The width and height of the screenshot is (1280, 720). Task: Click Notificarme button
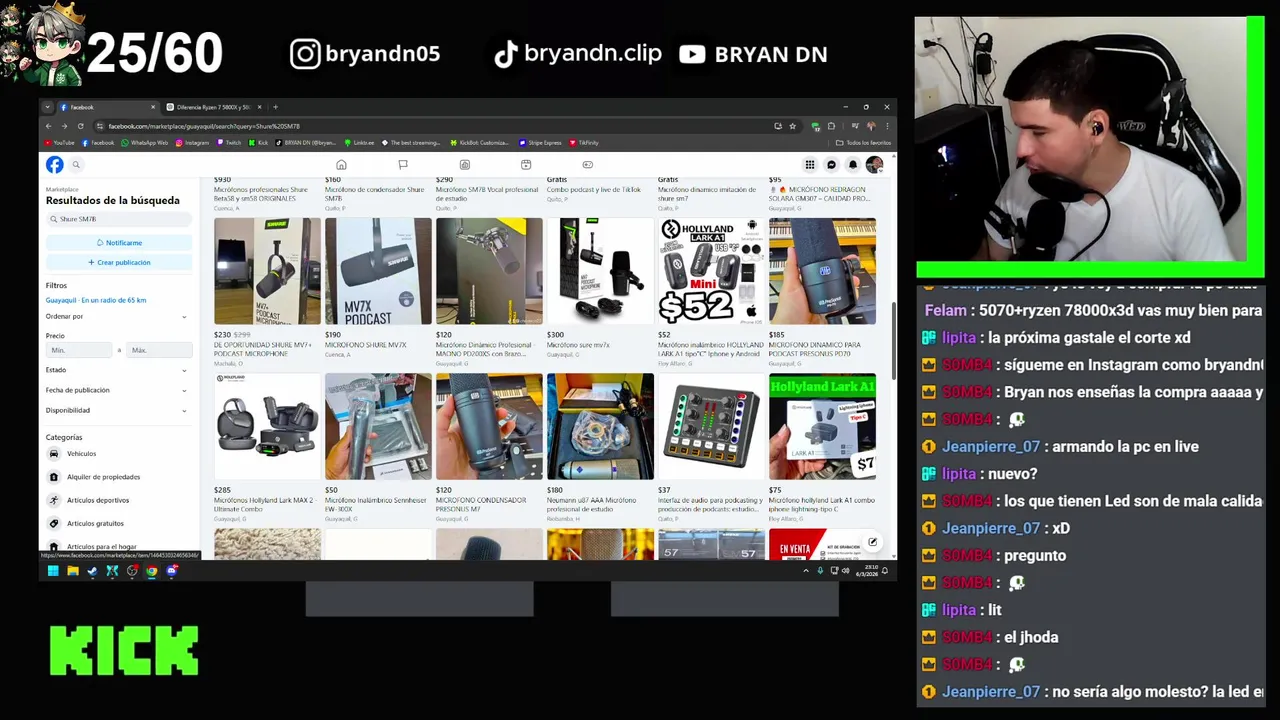coord(119,243)
